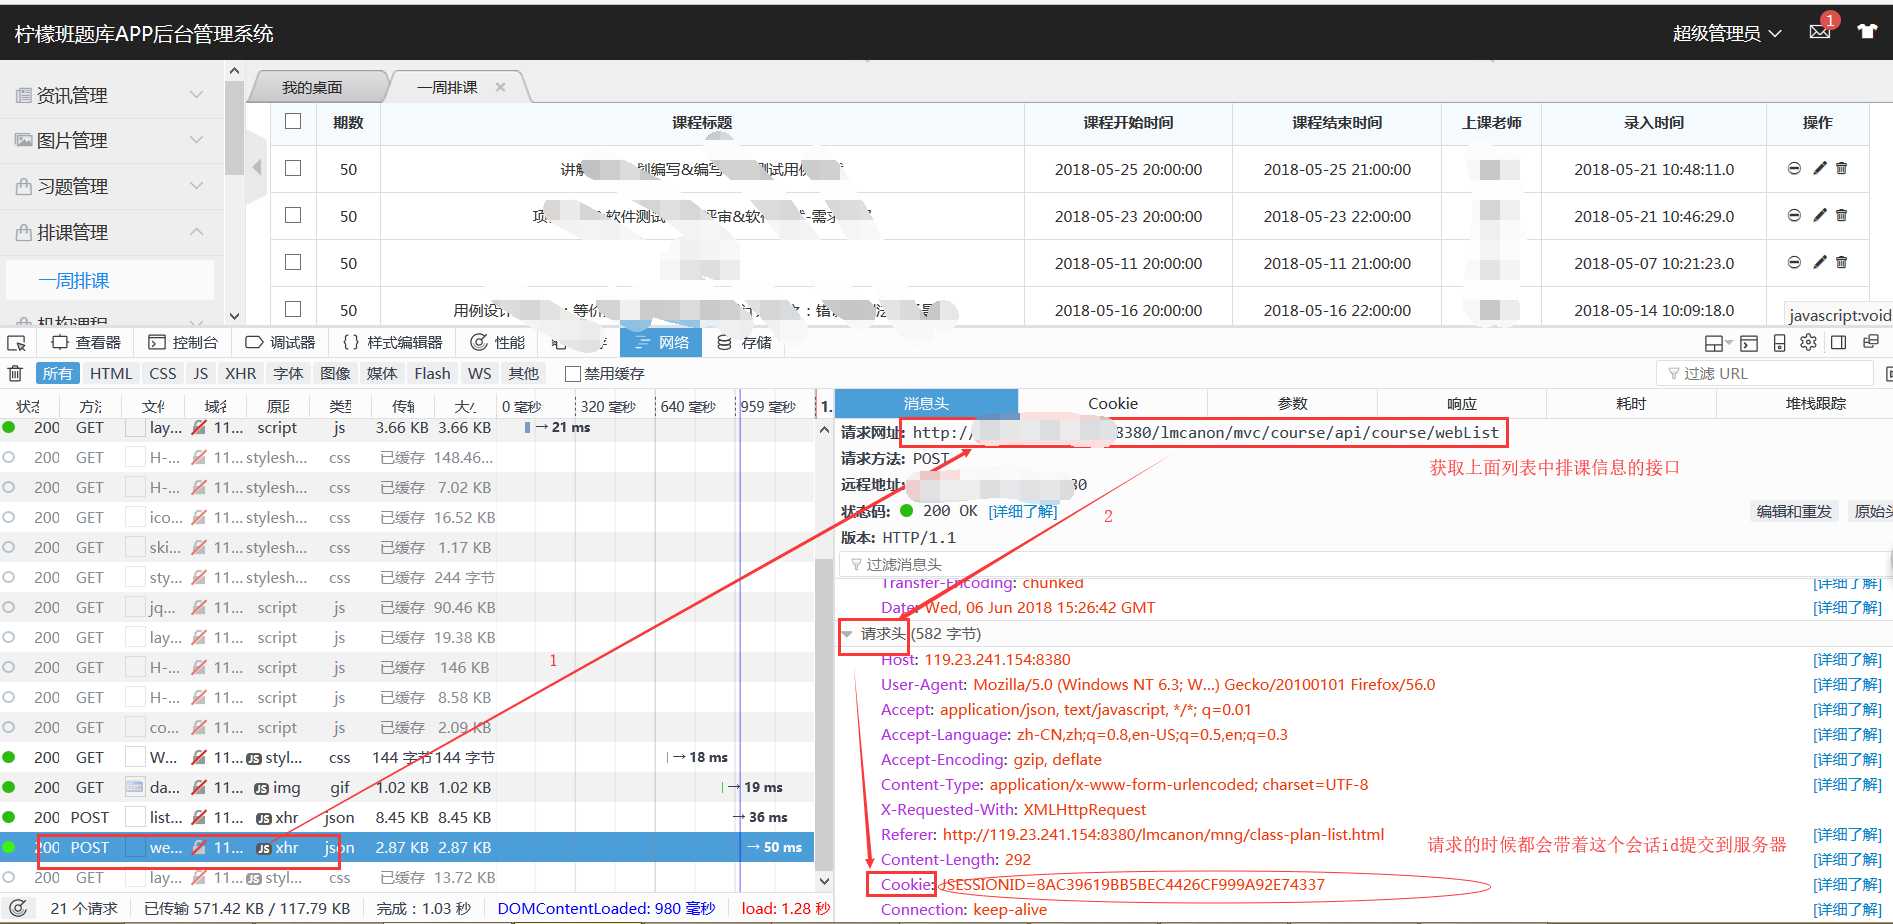
Task: Open the 一周排课 sidebar item
Action: 110,280
